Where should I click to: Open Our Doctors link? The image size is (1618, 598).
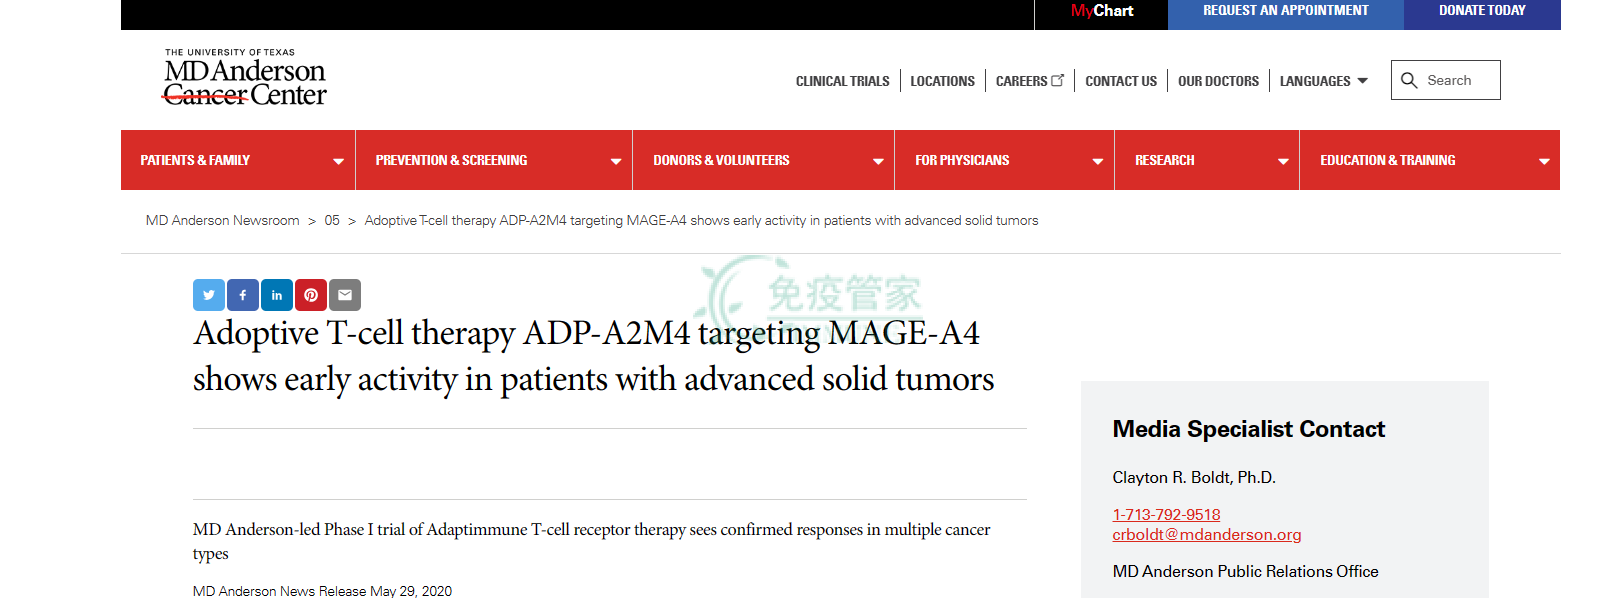(x=1218, y=81)
